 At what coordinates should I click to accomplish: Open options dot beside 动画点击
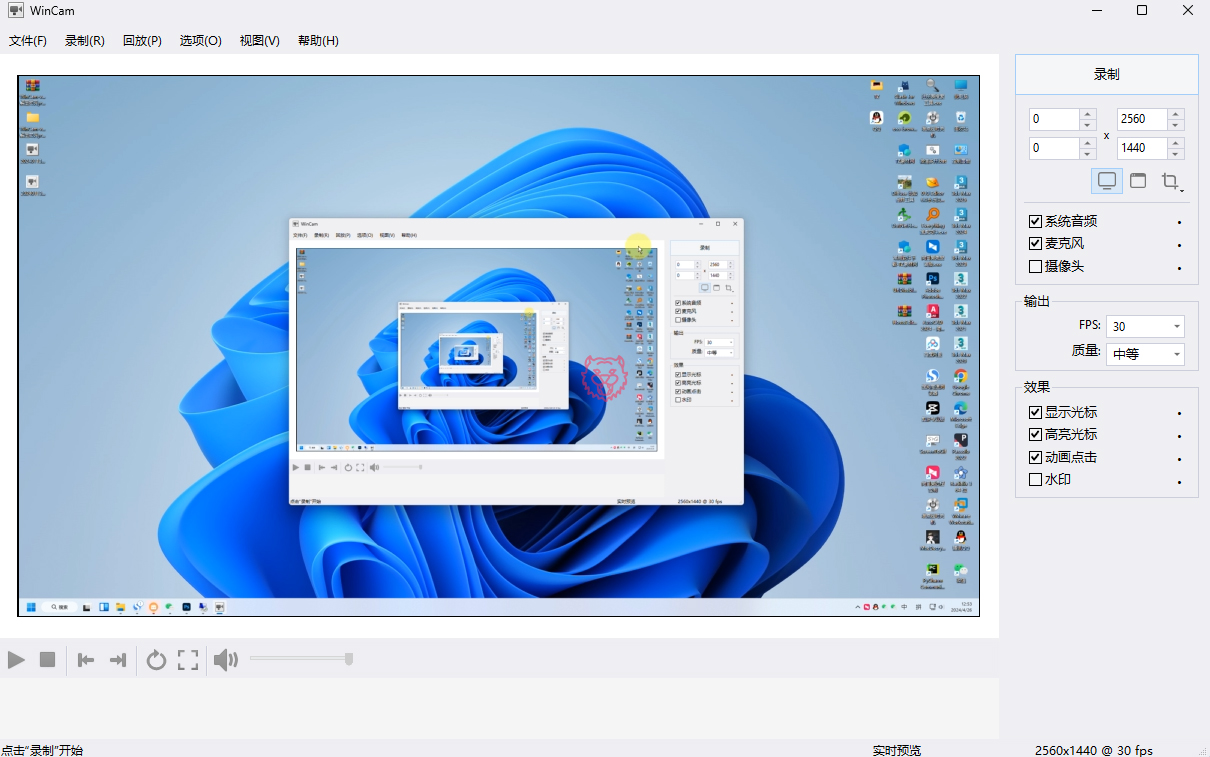pos(1180,459)
